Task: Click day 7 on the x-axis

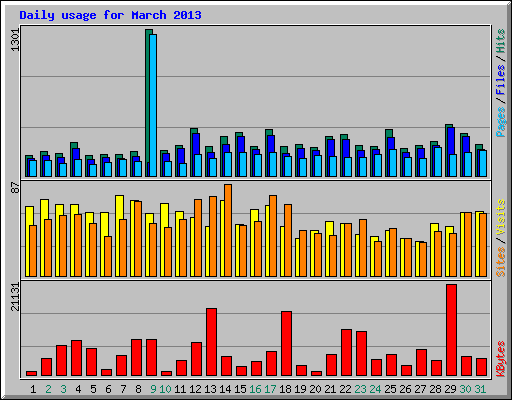Action: (x=123, y=389)
